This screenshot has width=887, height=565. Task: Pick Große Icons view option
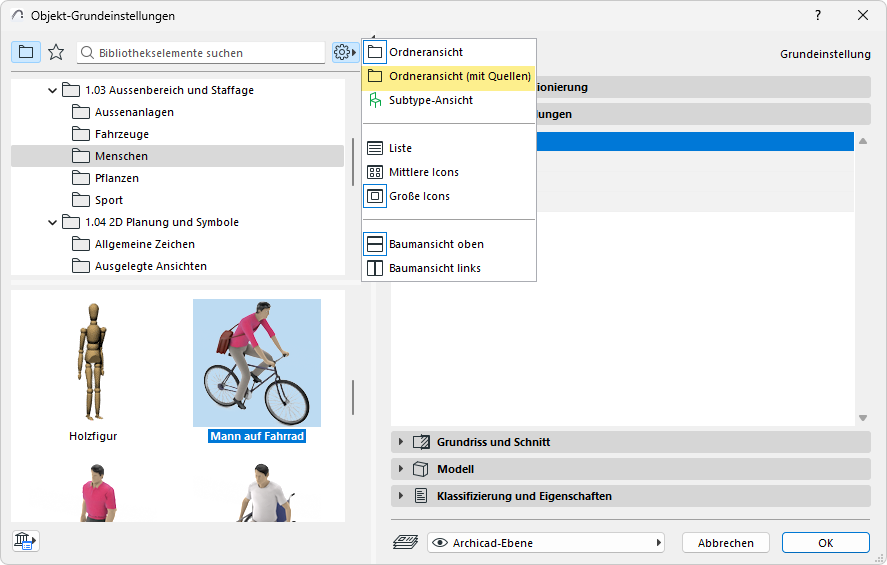point(418,196)
